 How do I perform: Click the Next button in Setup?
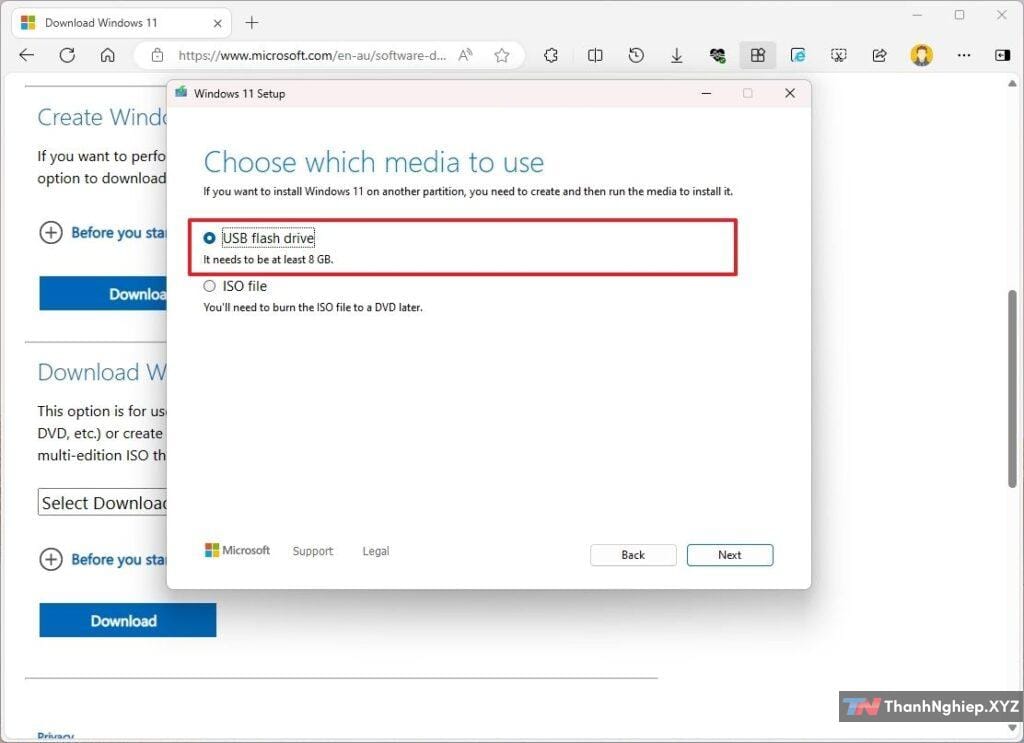click(x=729, y=555)
